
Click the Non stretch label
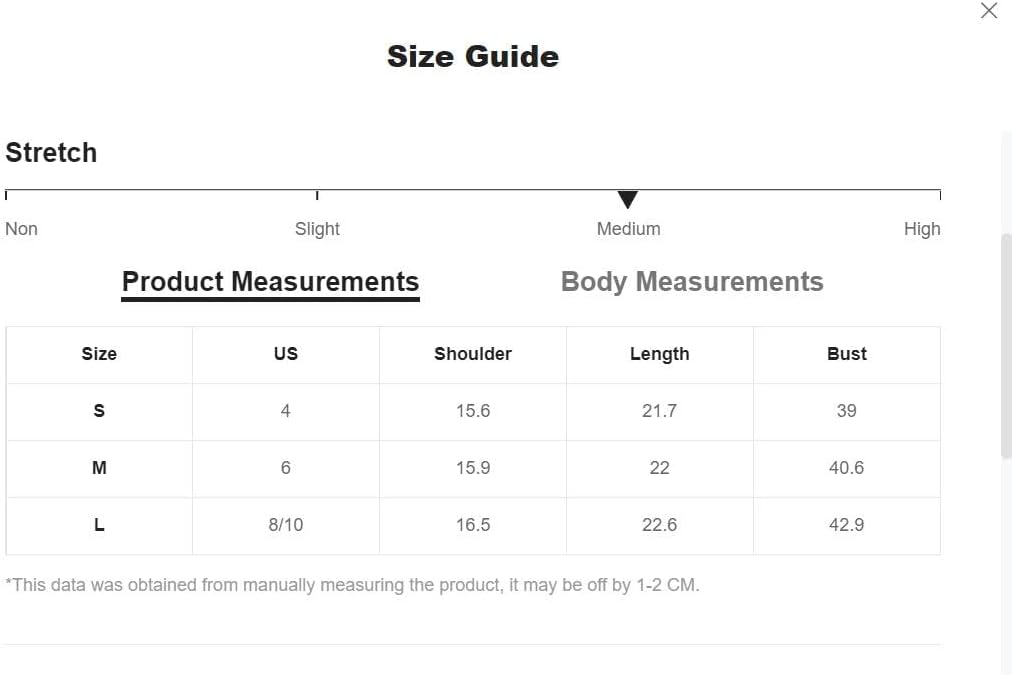click(x=21, y=229)
